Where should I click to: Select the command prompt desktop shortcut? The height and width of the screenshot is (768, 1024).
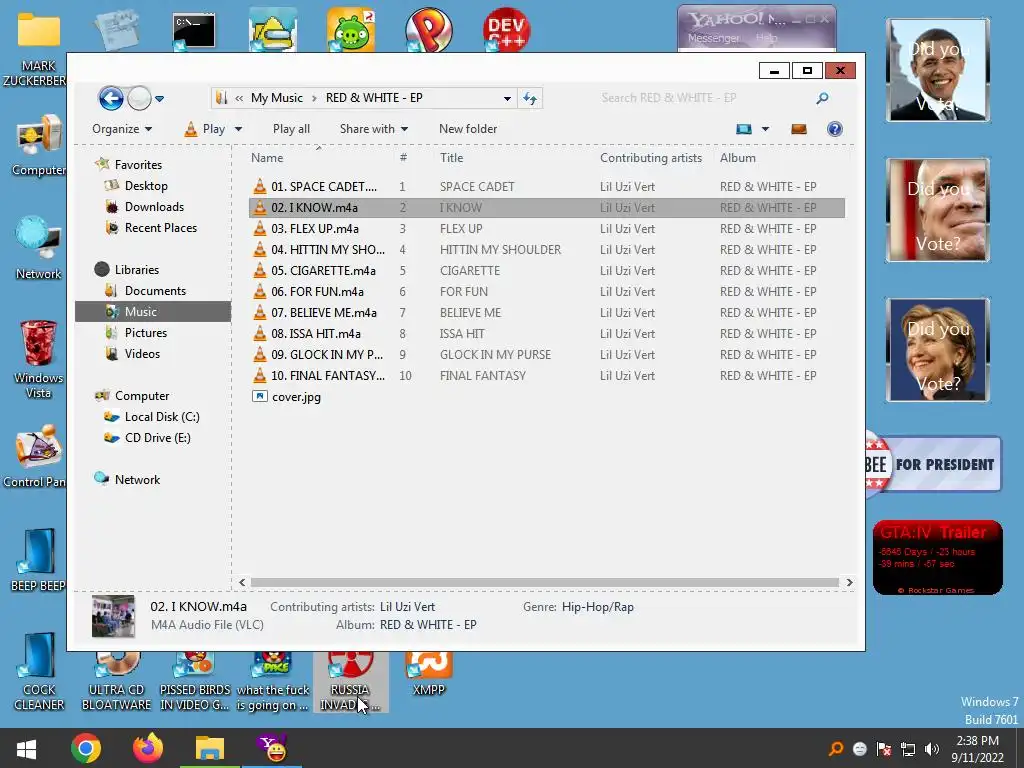194,31
